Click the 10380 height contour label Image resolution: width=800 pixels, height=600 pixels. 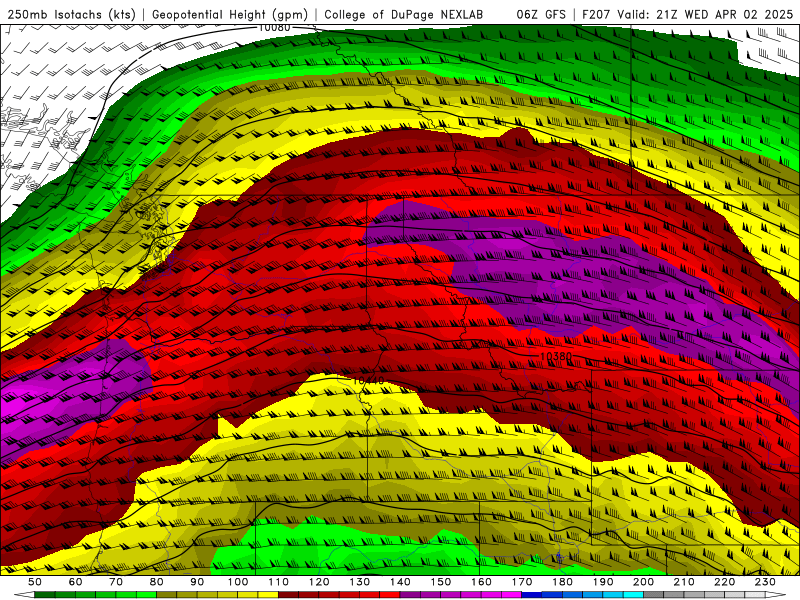click(x=556, y=356)
